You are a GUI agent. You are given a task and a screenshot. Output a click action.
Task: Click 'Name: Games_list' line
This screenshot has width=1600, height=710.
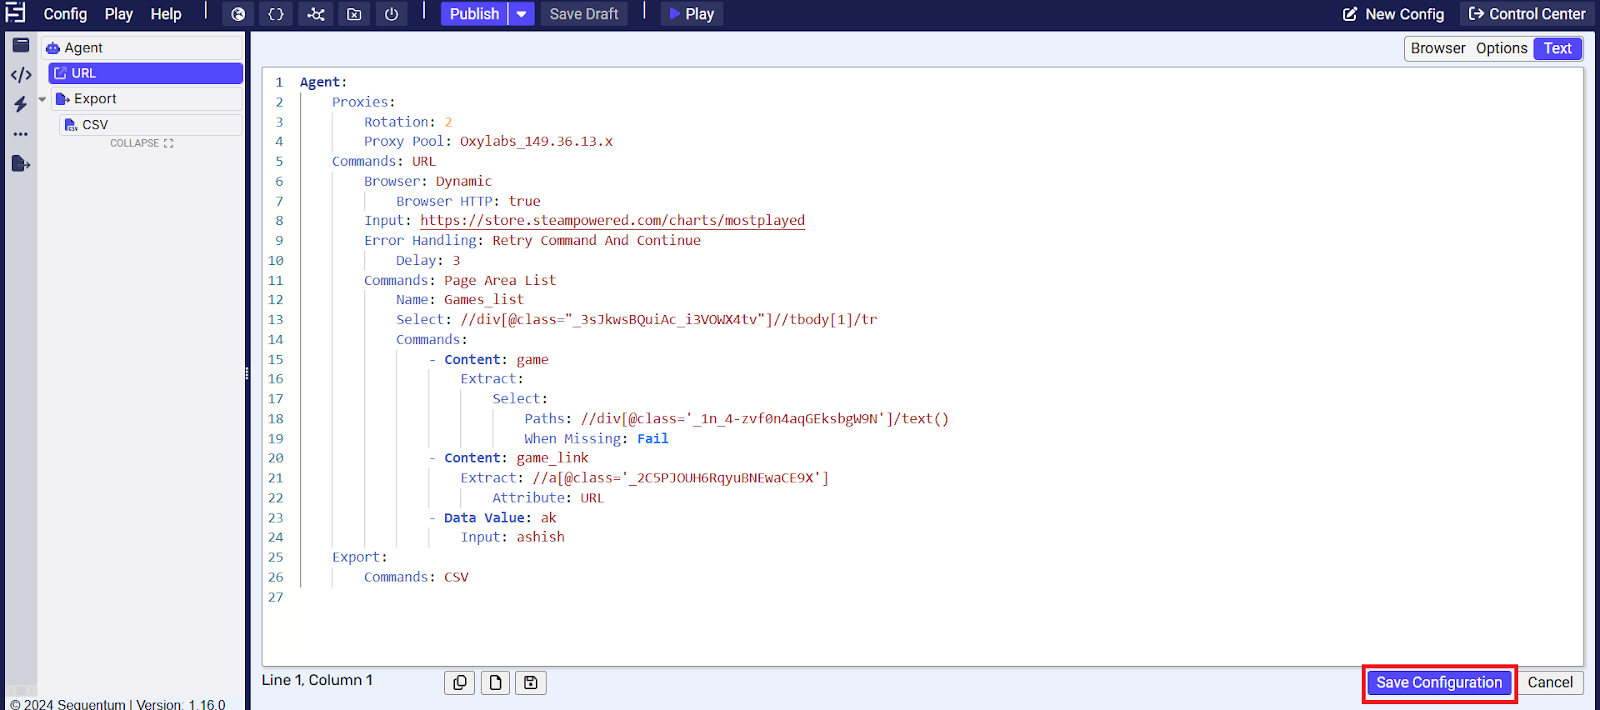[460, 300]
